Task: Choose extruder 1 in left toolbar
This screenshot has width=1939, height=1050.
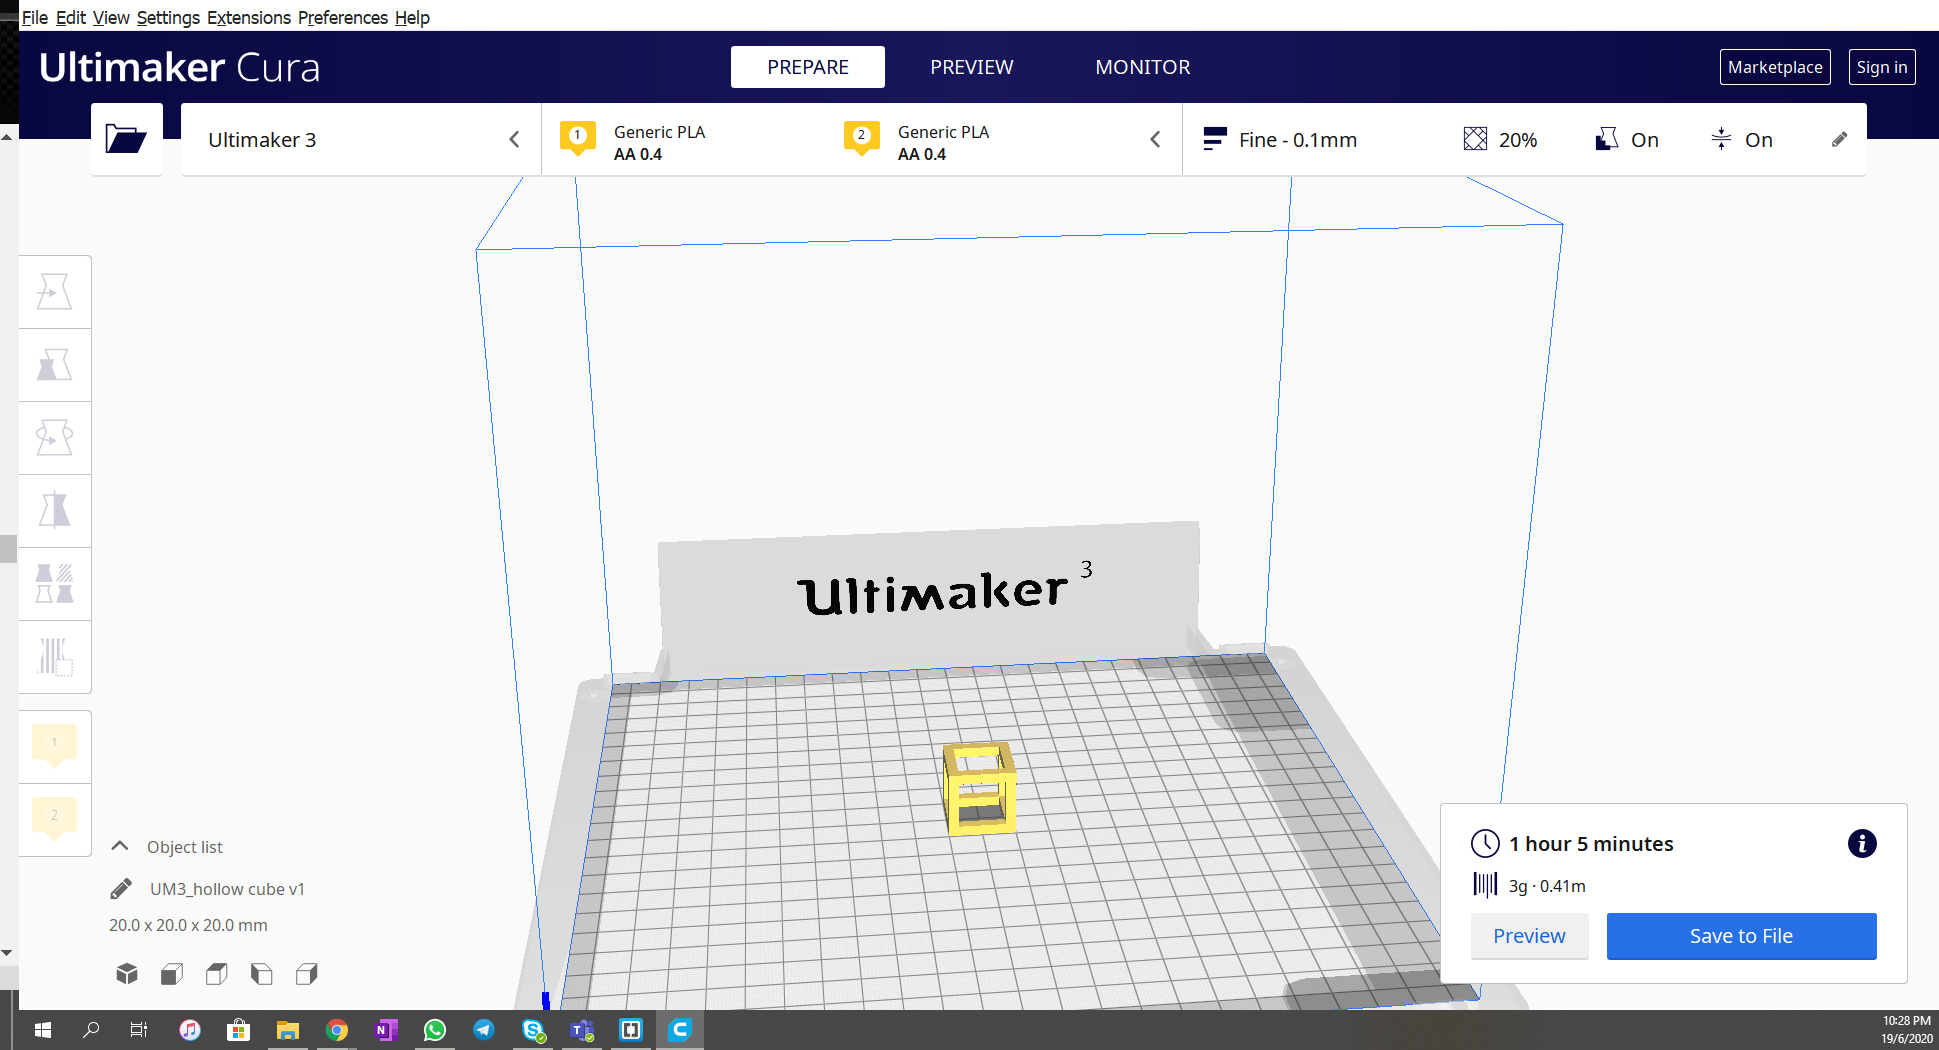Action: pyautogui.click(x=55, y=746)
